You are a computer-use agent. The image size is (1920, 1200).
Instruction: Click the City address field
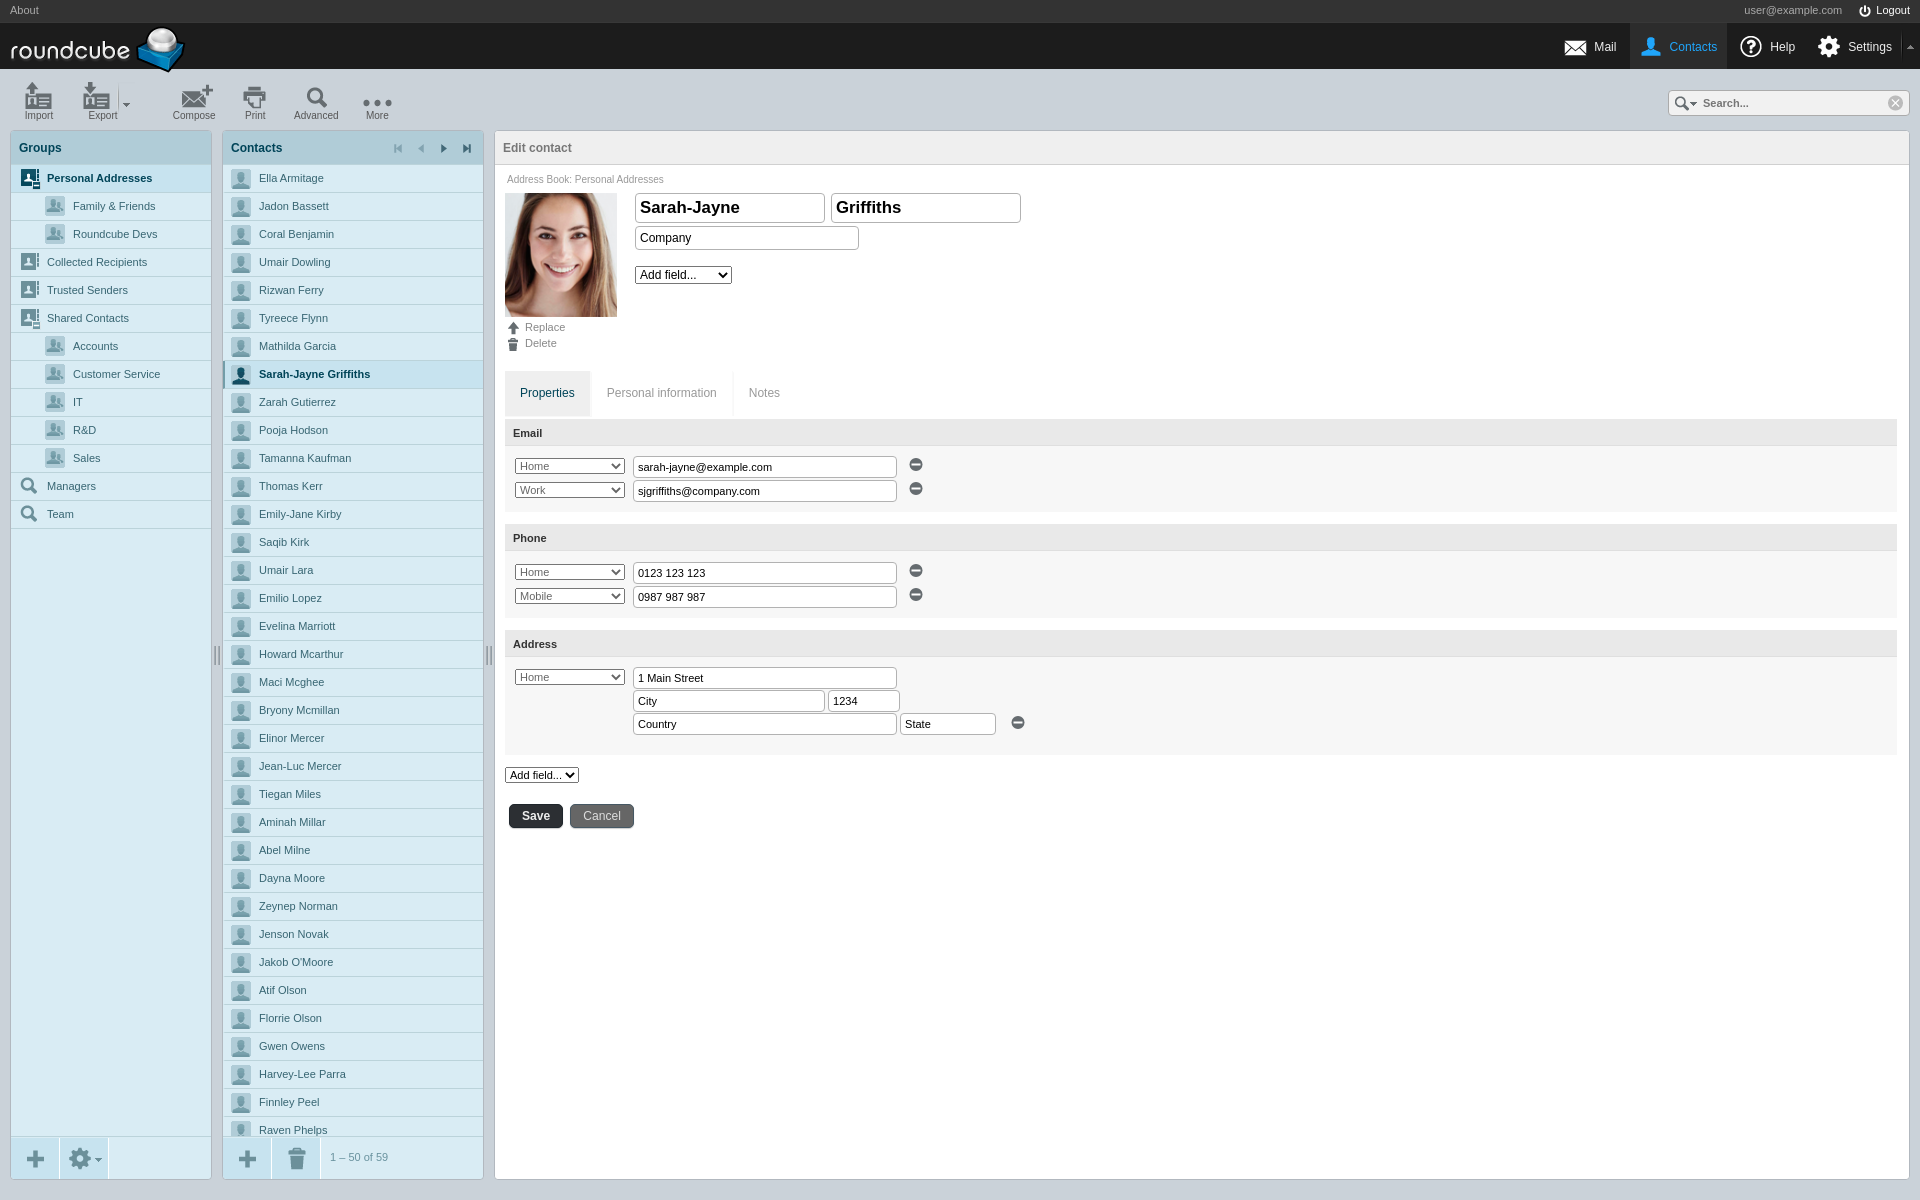[729, 701]
